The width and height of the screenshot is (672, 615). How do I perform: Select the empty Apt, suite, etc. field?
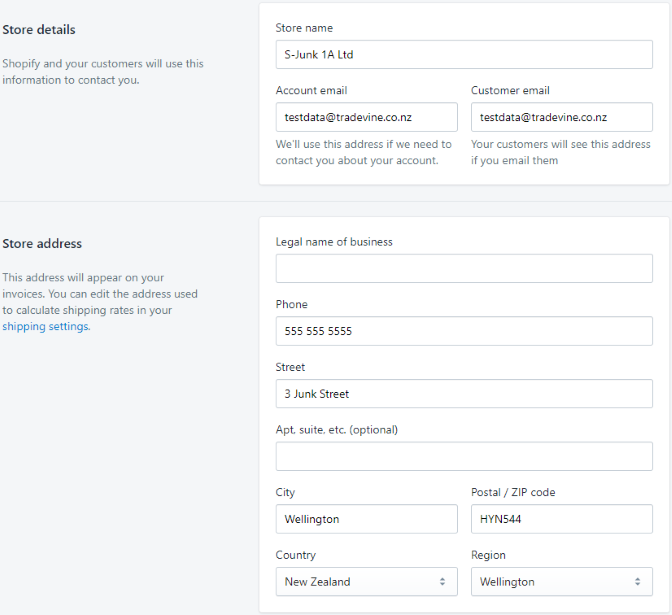pyautogui.click(x=464, y=456)
